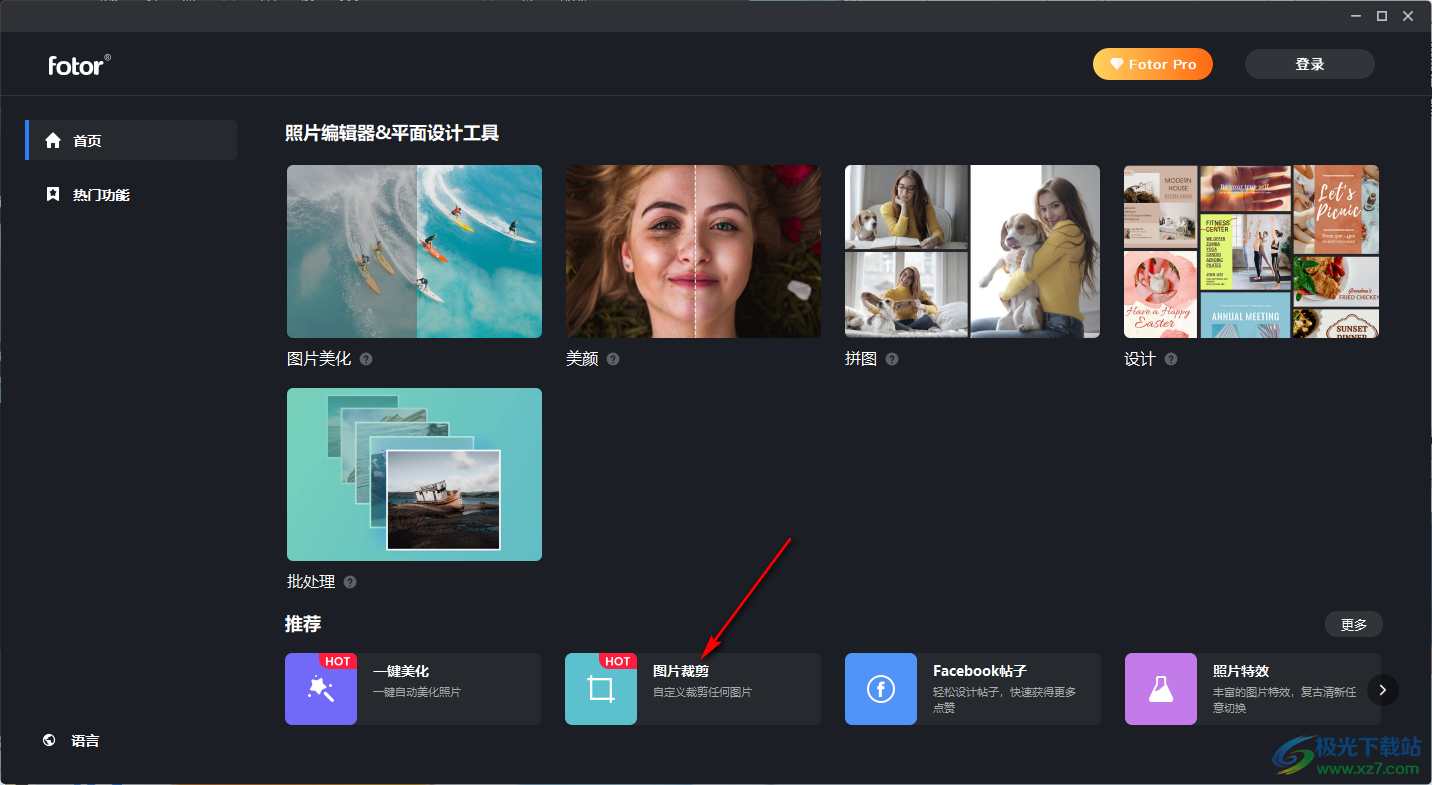The height and width of the screenshot is (785, 1432).
Task: Click the help icon beside 设计
Action: pyautogui.click(x=1171, y=359)
